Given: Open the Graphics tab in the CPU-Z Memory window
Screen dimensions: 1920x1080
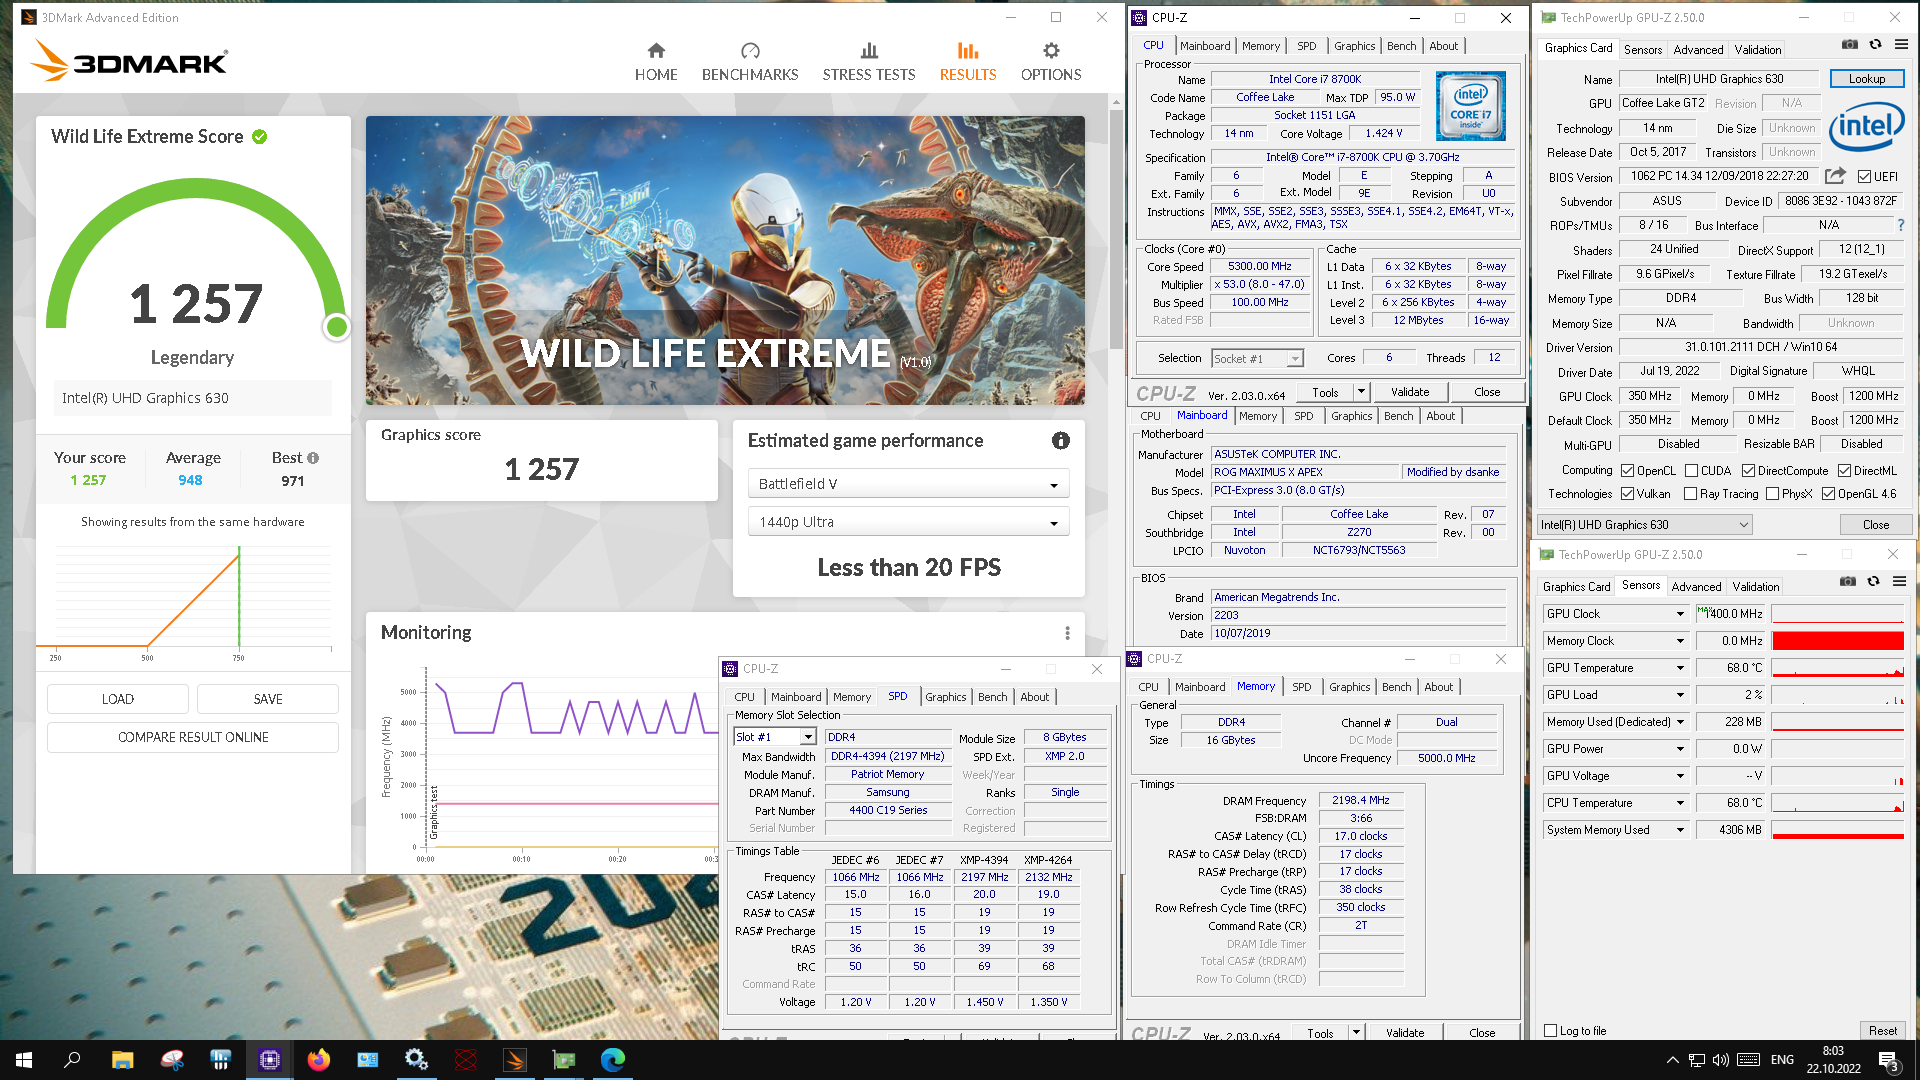Looking at the screenshot, I should (1349, 687).
